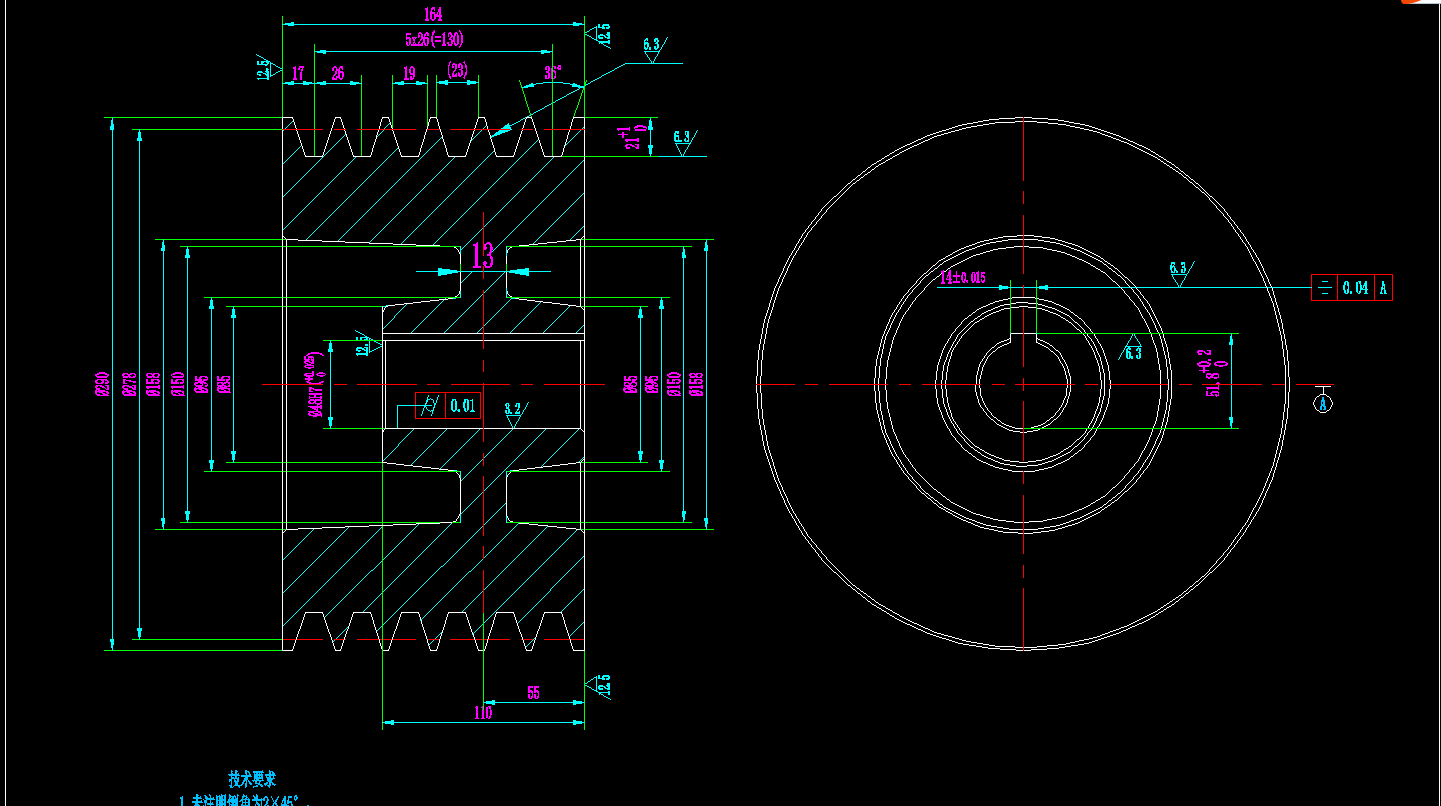This screenshot has height=806, width=1441.
Task: Select the 6.3 roughness under the keyway top line
Action: [1131, 348]
